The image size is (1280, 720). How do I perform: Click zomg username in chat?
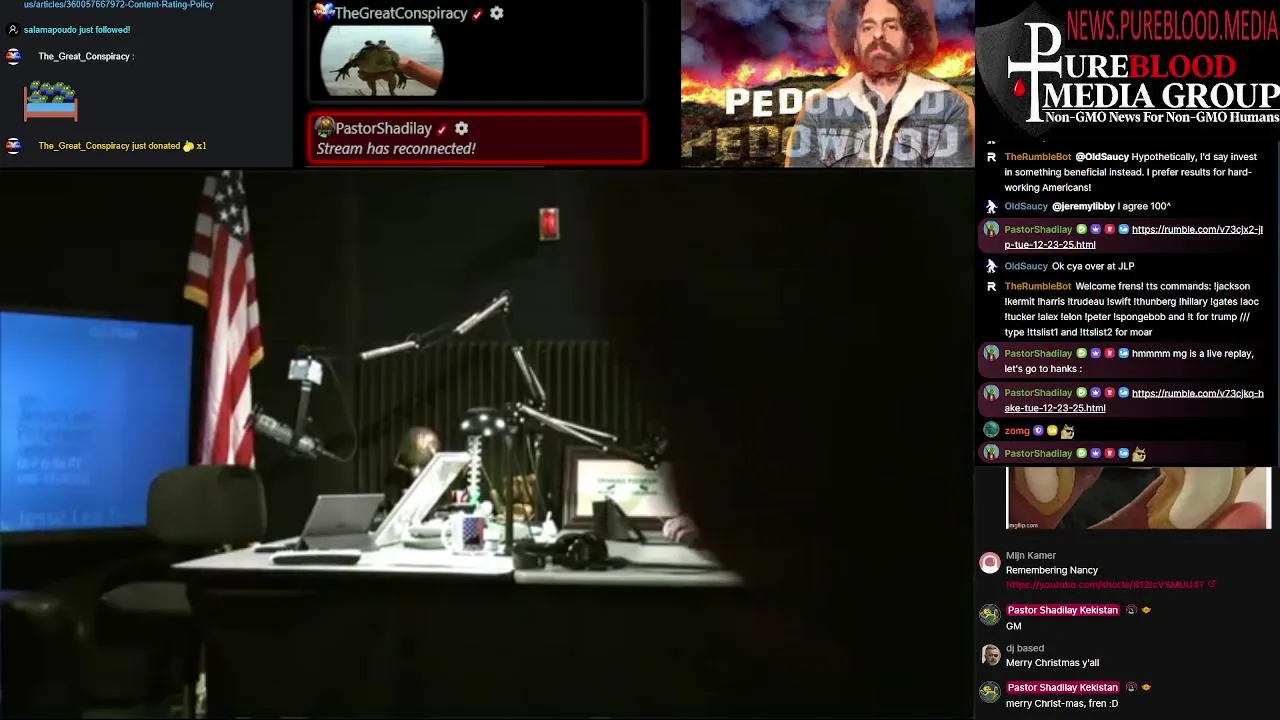click(x=1017, y=431)
